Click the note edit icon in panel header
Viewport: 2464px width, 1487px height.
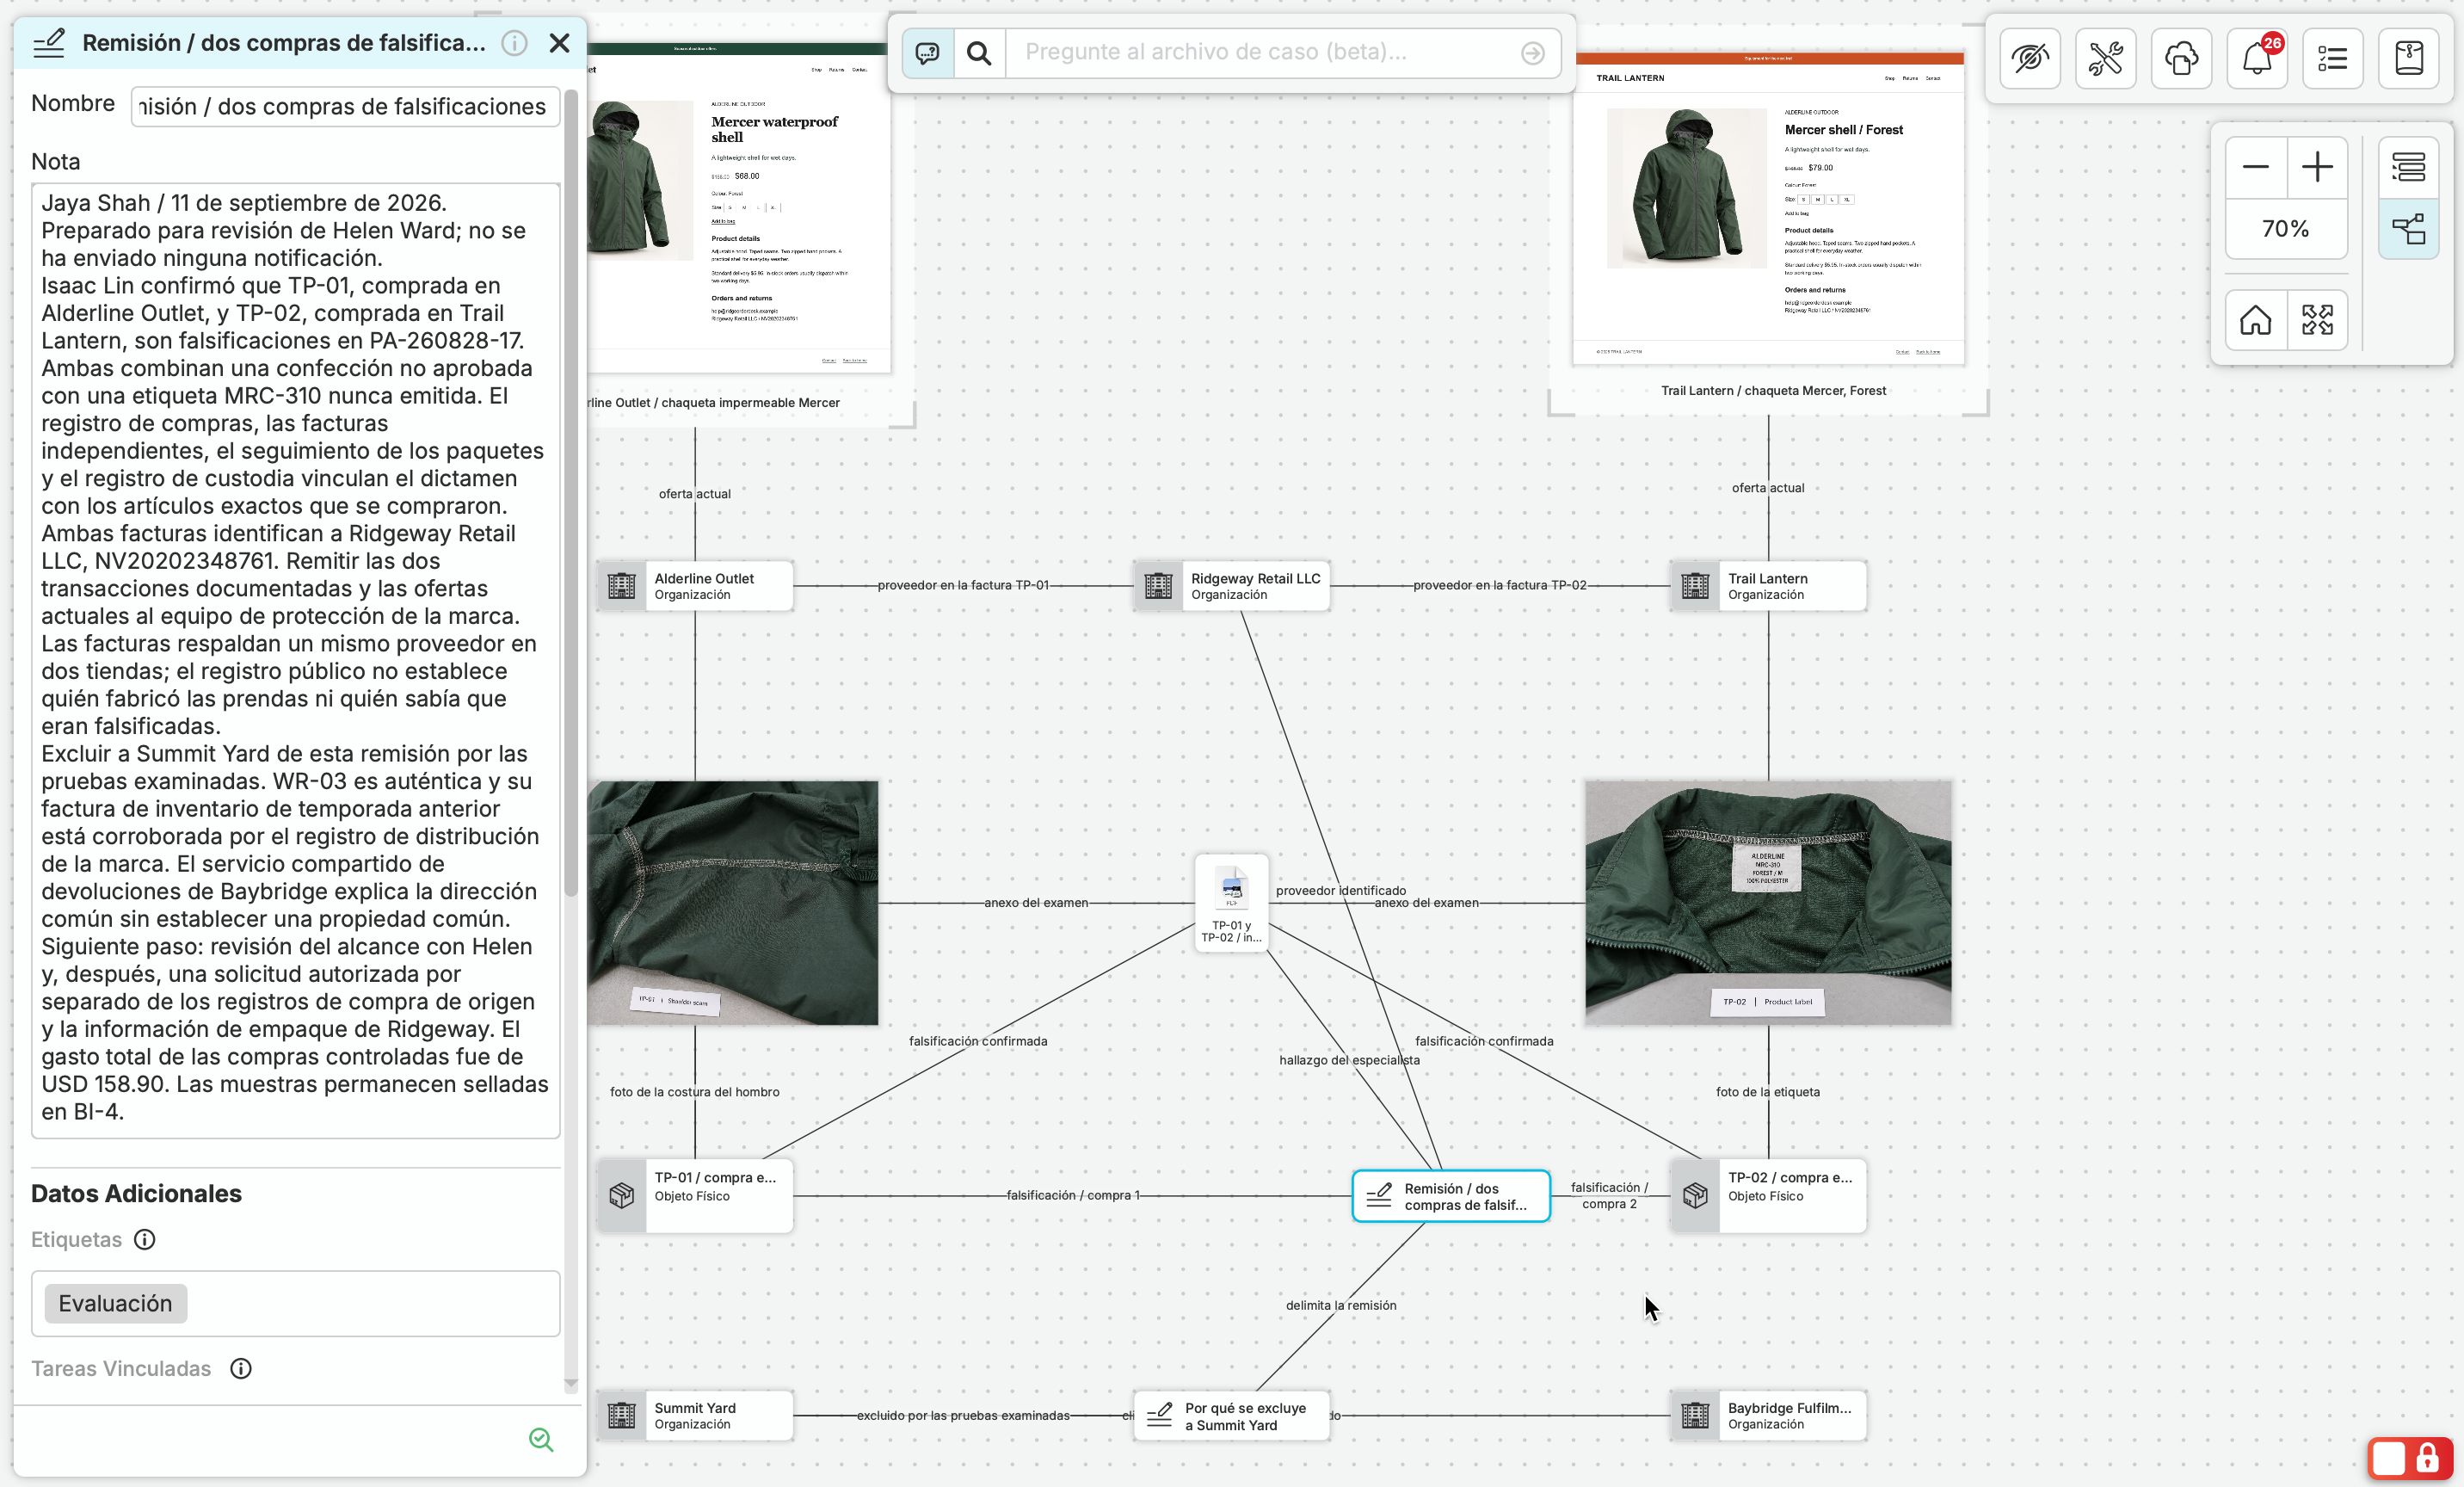pyautogui.click(x=49, y=43)
